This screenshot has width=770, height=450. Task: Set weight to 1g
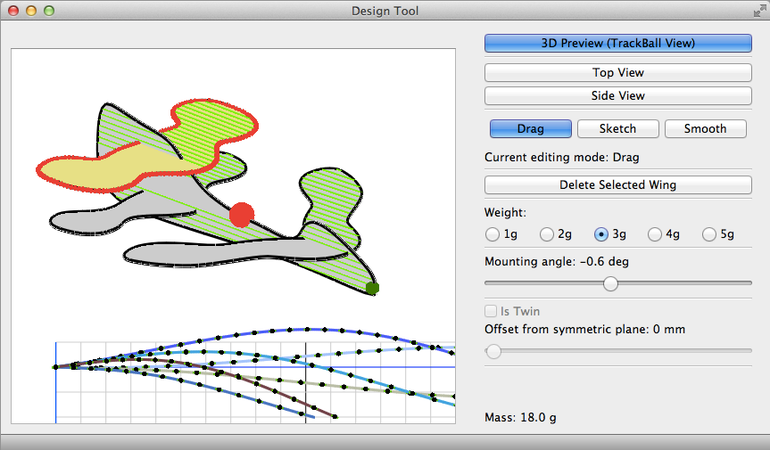(493, 234)
